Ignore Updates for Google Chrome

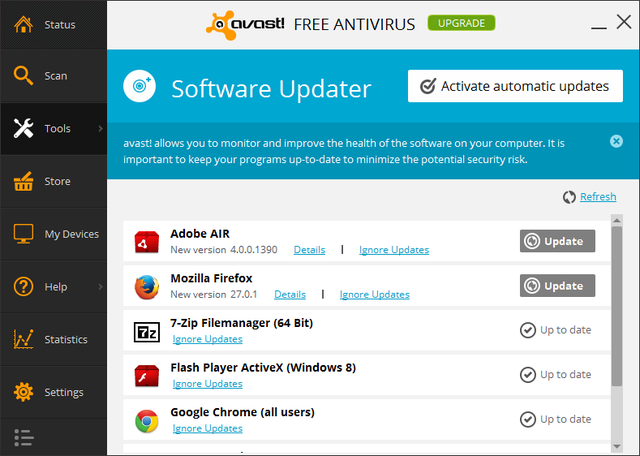(x=207, y=428)
